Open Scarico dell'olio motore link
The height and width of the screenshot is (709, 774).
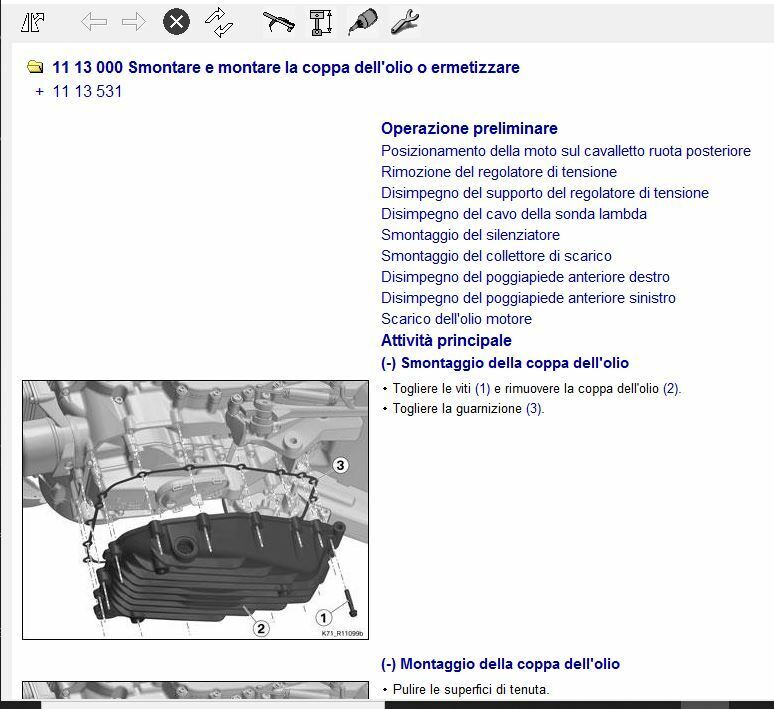click(x=456, y=319)
